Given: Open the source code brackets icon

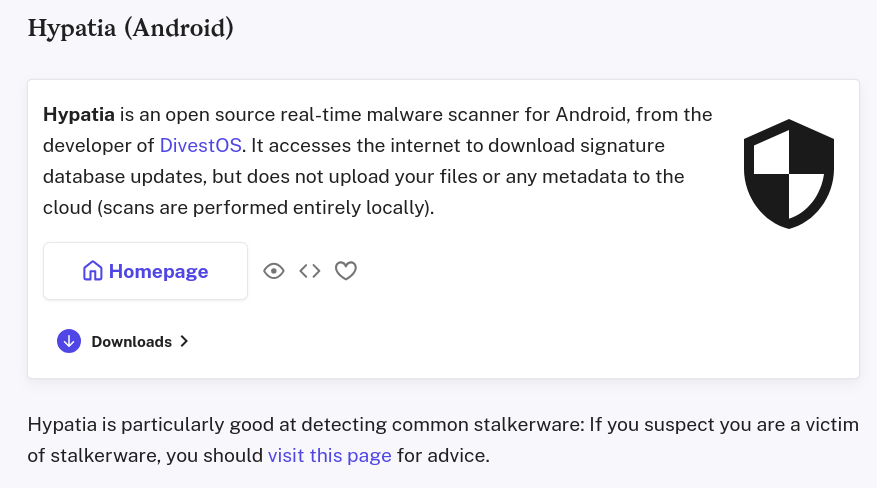Looking at the screenshot, I should [310, 271].
